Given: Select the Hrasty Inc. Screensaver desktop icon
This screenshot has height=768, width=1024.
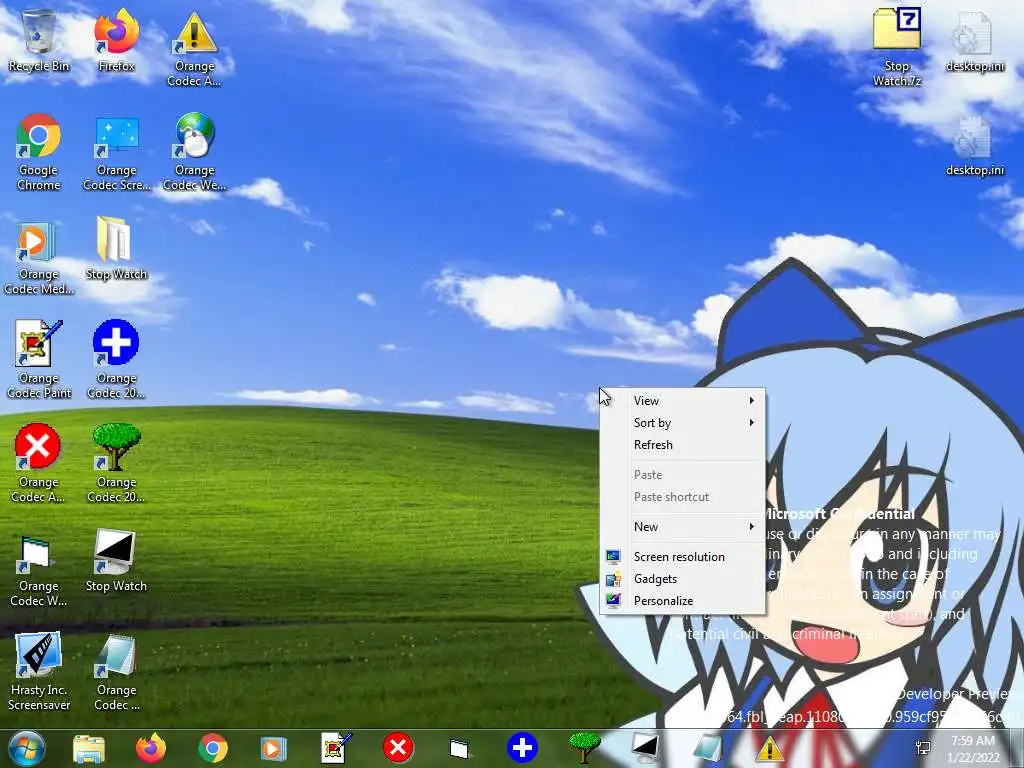Looking at the screenshot, I should click(39, 672).
